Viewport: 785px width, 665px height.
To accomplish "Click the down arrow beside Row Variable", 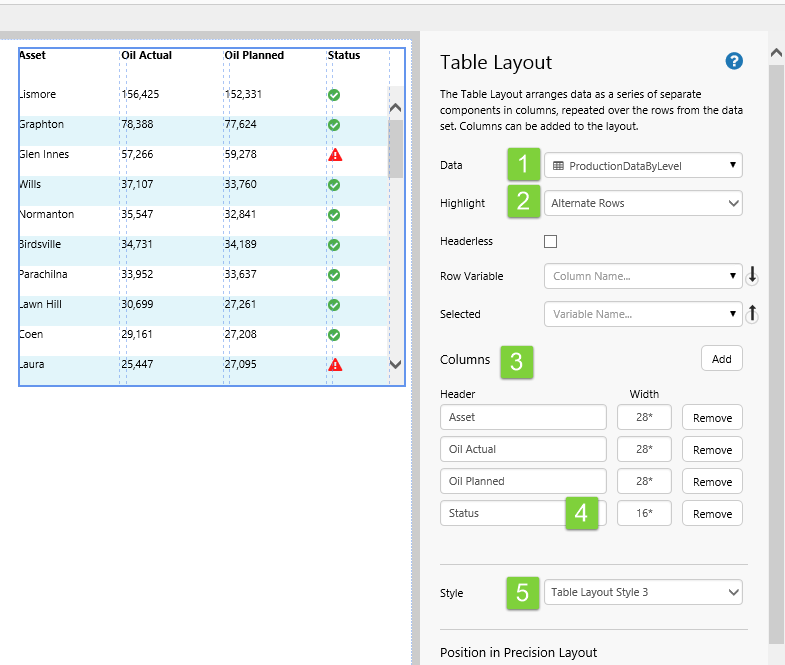I will (752, 276).
